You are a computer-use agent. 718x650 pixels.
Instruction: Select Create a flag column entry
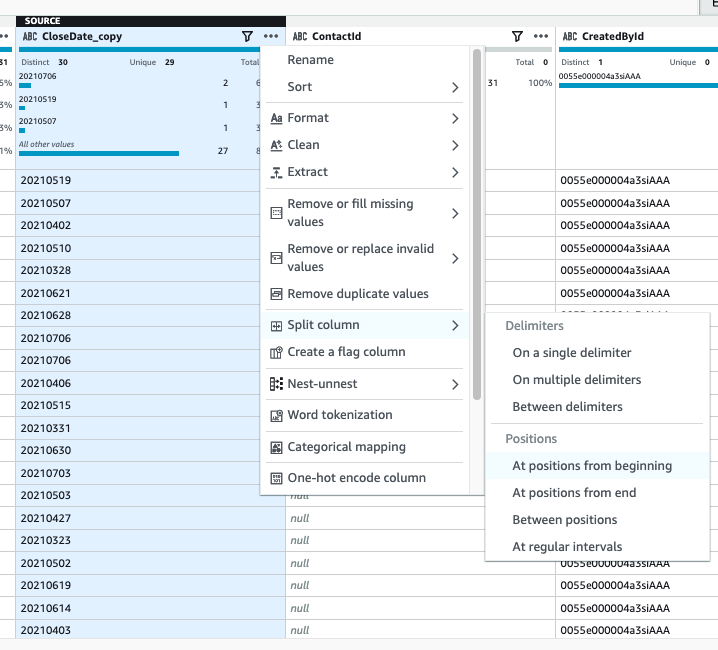[x=364, y=352]
